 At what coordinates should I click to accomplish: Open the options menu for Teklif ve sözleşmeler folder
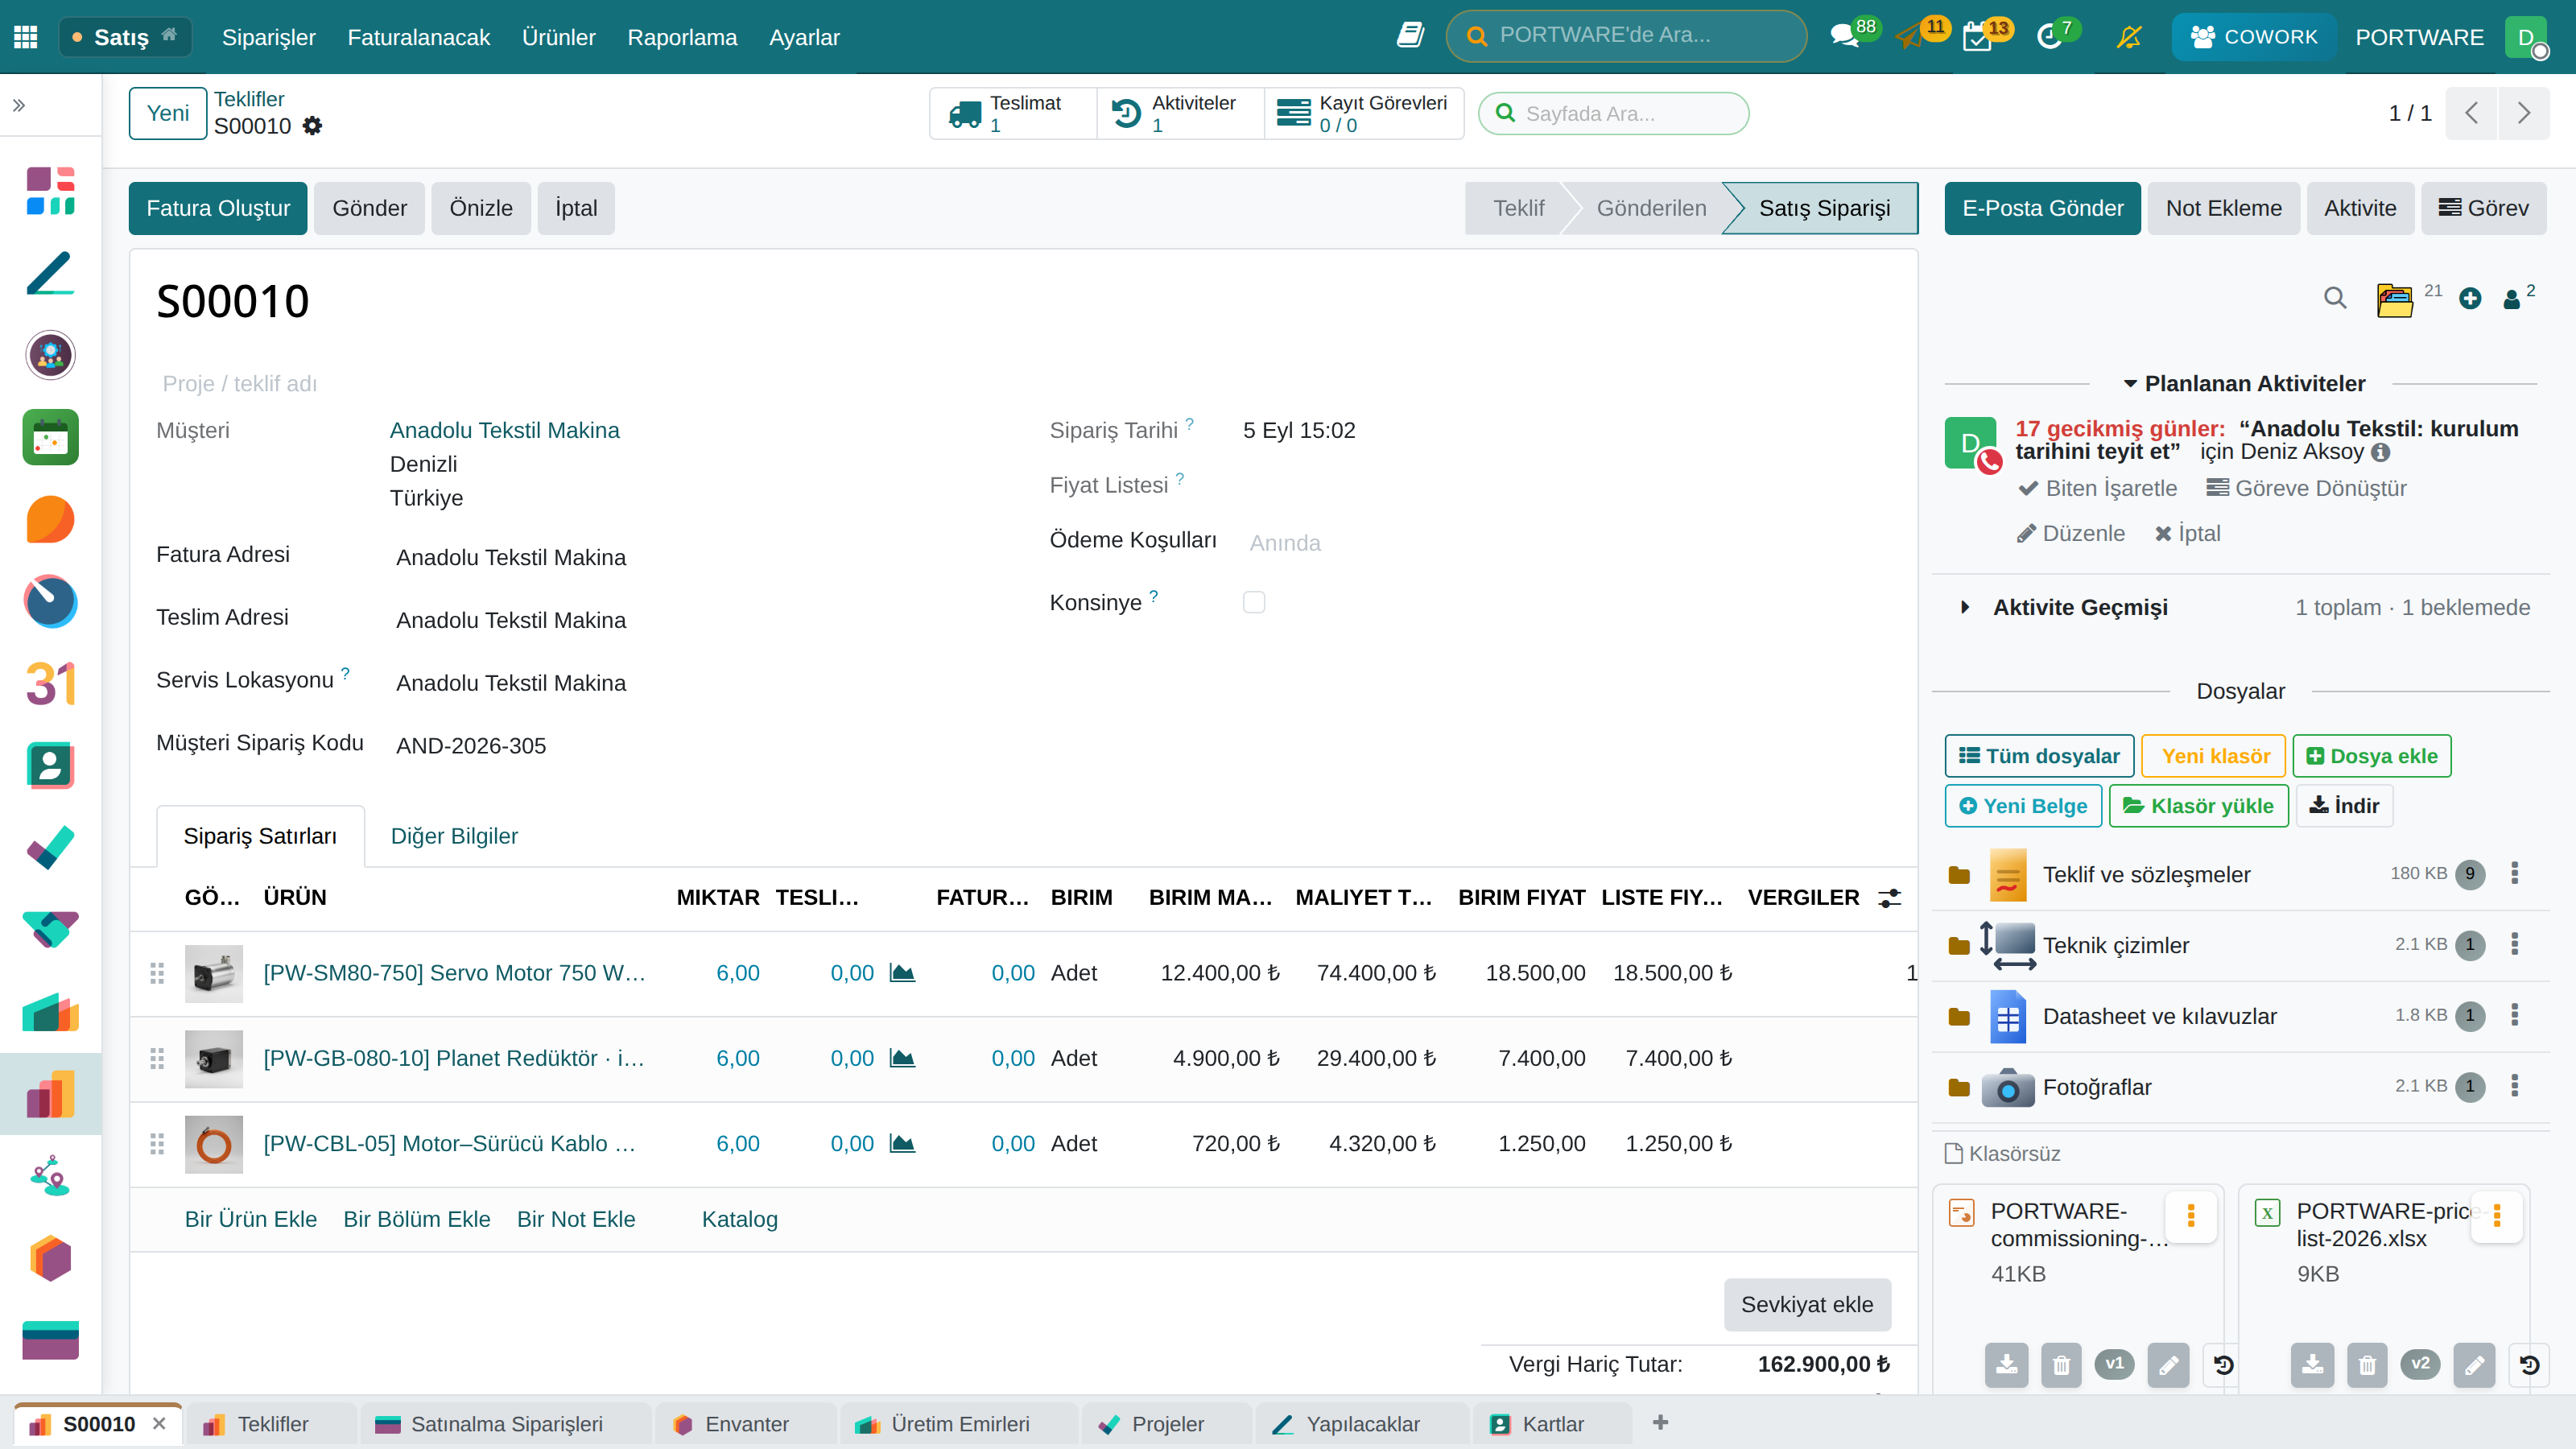click(2515, 874)
